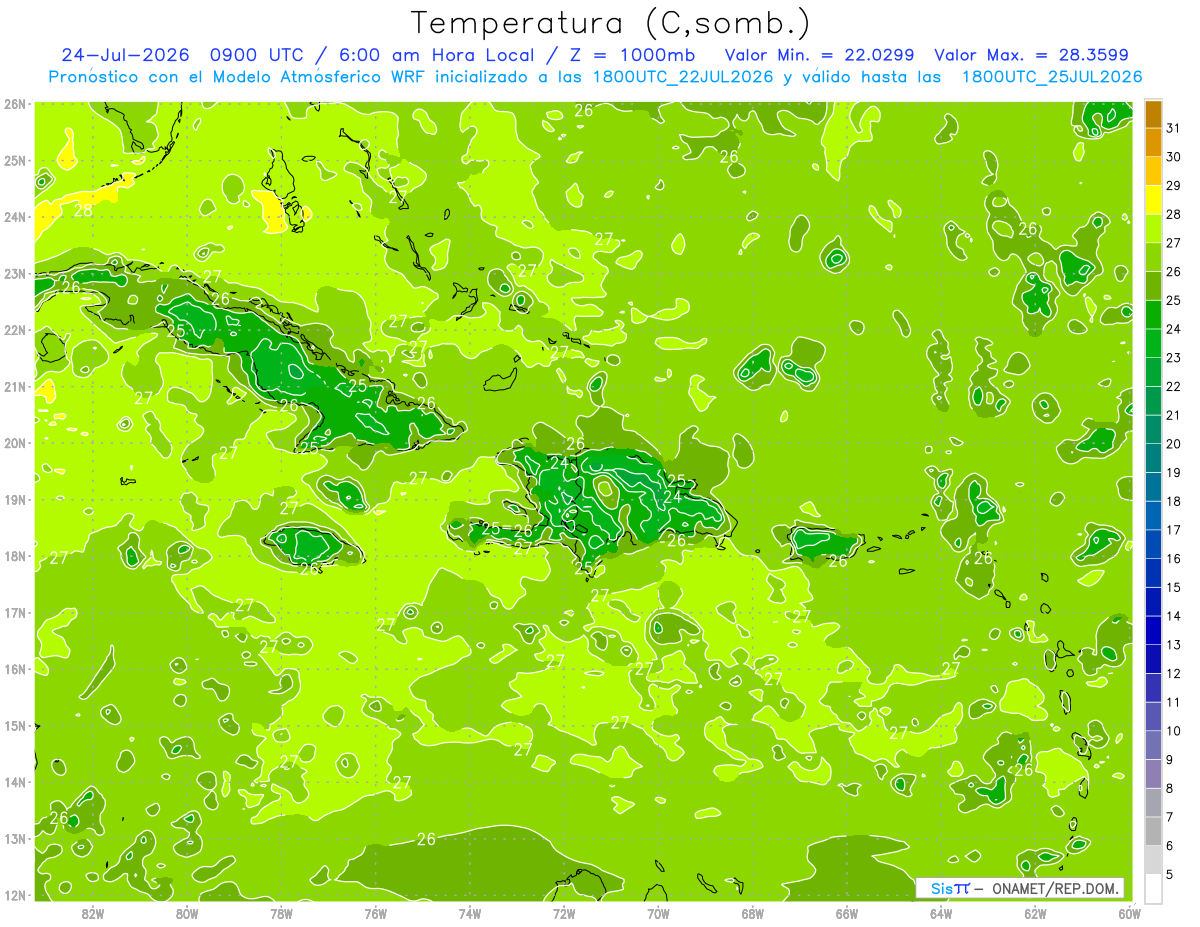Click color scale segment between 6 and 7
The width and height of the screenshot is (1200, 927).
1153,831
